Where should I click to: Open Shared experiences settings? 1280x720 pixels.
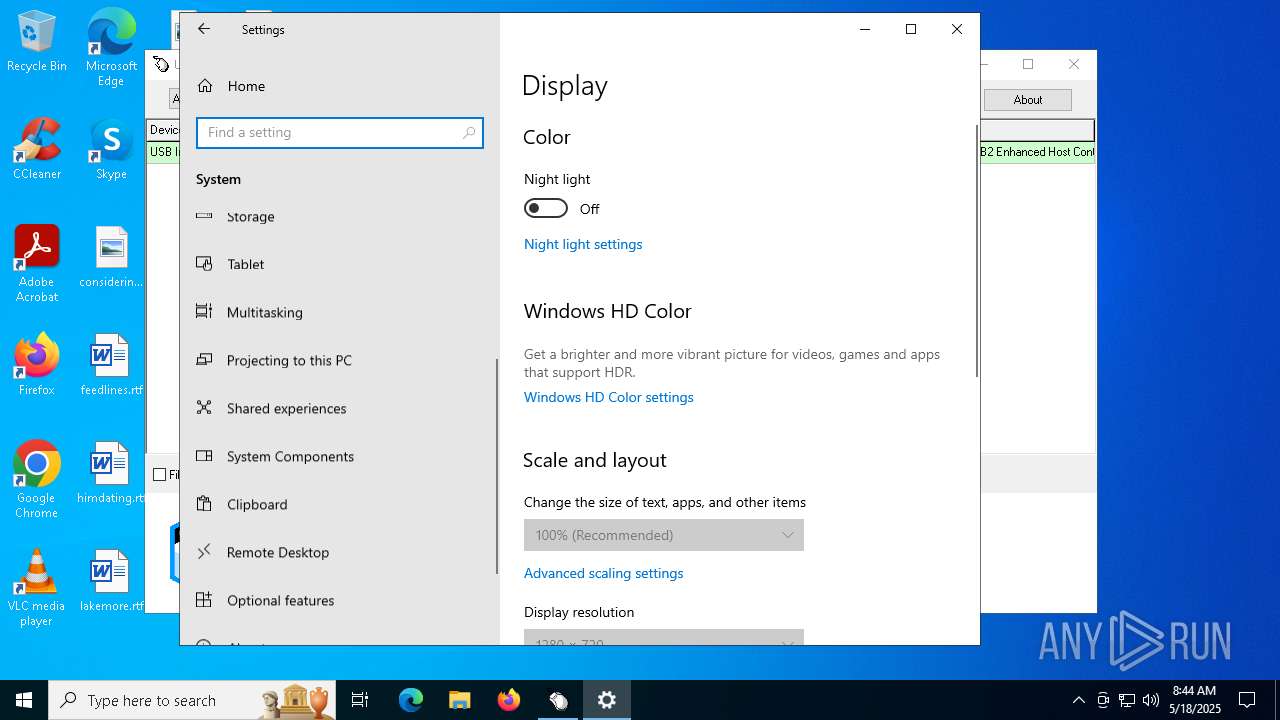340,408
